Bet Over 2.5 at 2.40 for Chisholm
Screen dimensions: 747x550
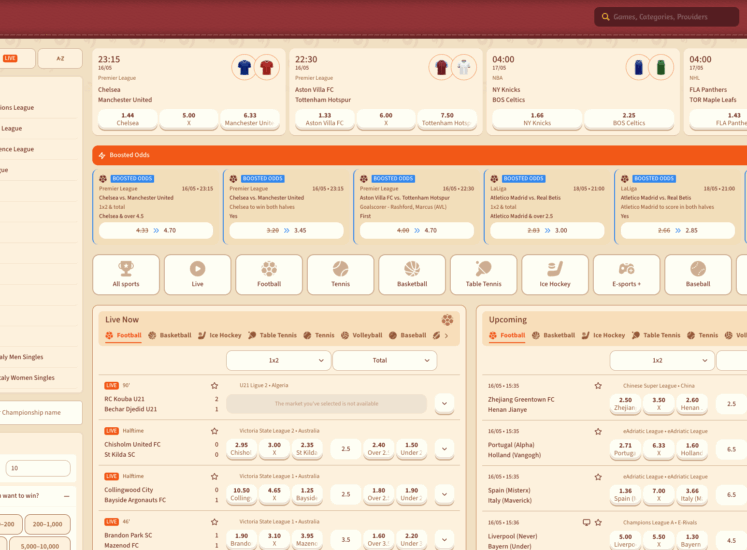(378, 448)
